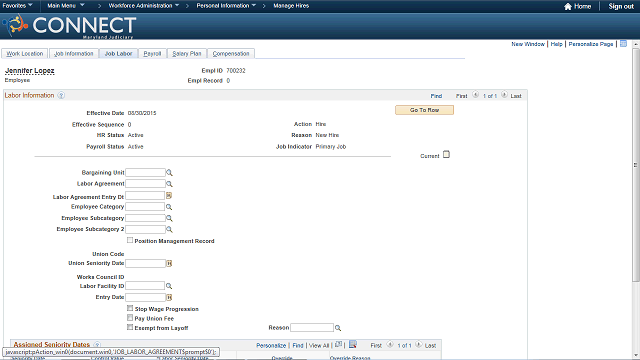Open Labor Agreement Entry Dt calendar
The height and width of the screenshot is (360, 640).
(x=169, y=196)
